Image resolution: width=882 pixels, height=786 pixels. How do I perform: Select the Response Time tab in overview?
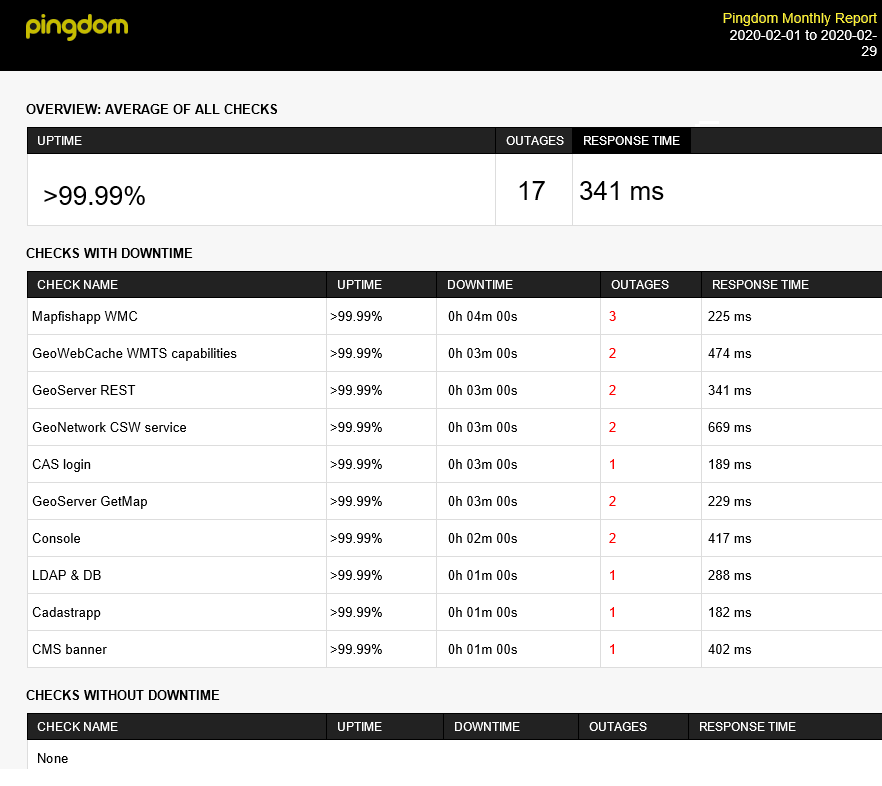631,141
